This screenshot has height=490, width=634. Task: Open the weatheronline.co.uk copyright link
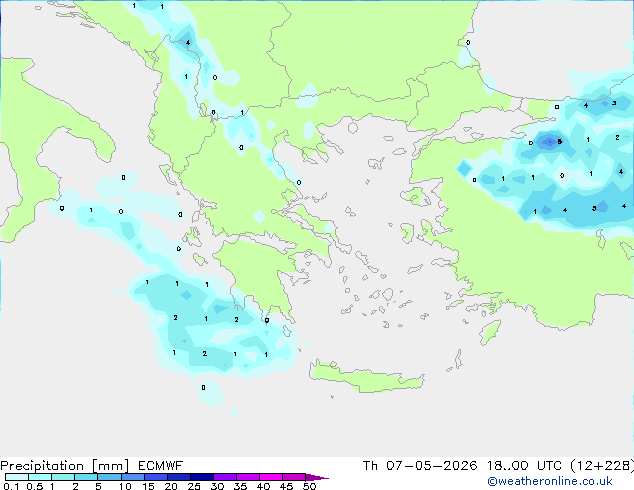point(550,481)
